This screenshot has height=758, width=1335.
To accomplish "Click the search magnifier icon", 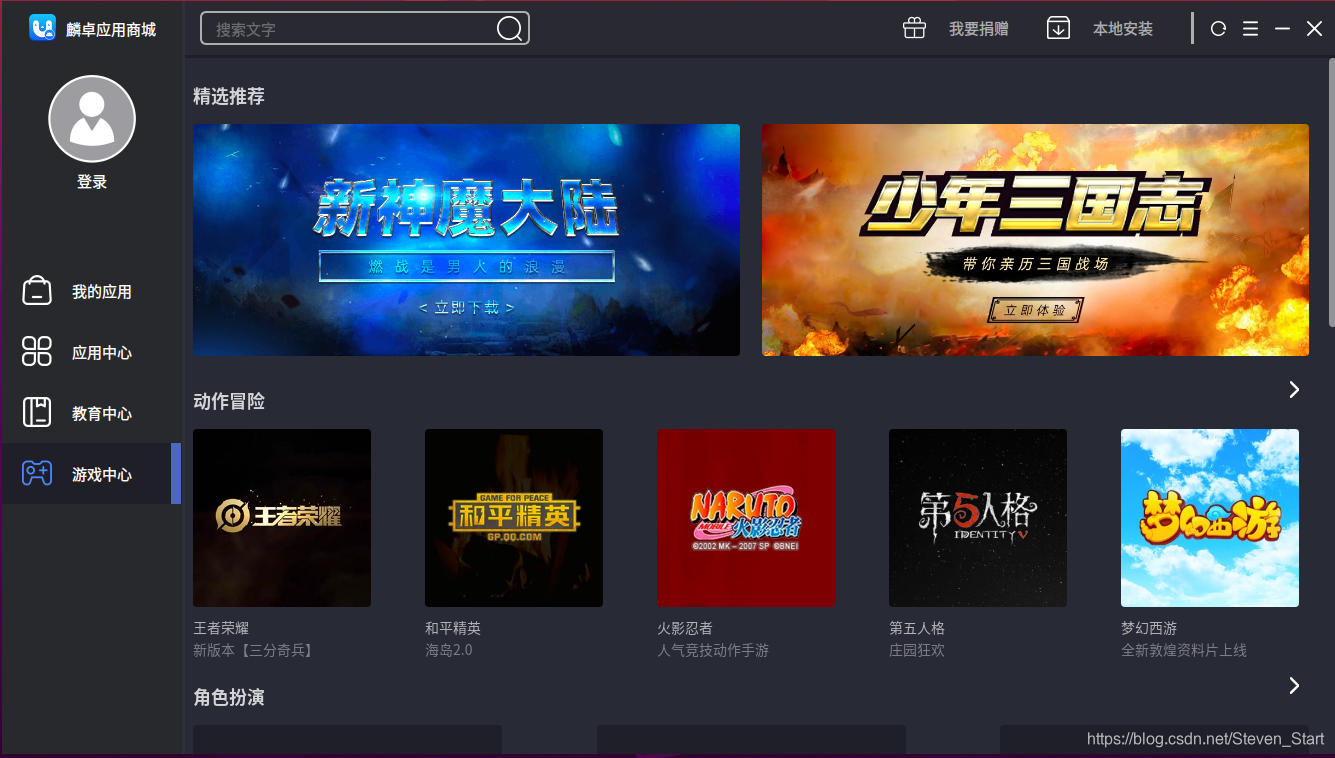I will 510,29.
